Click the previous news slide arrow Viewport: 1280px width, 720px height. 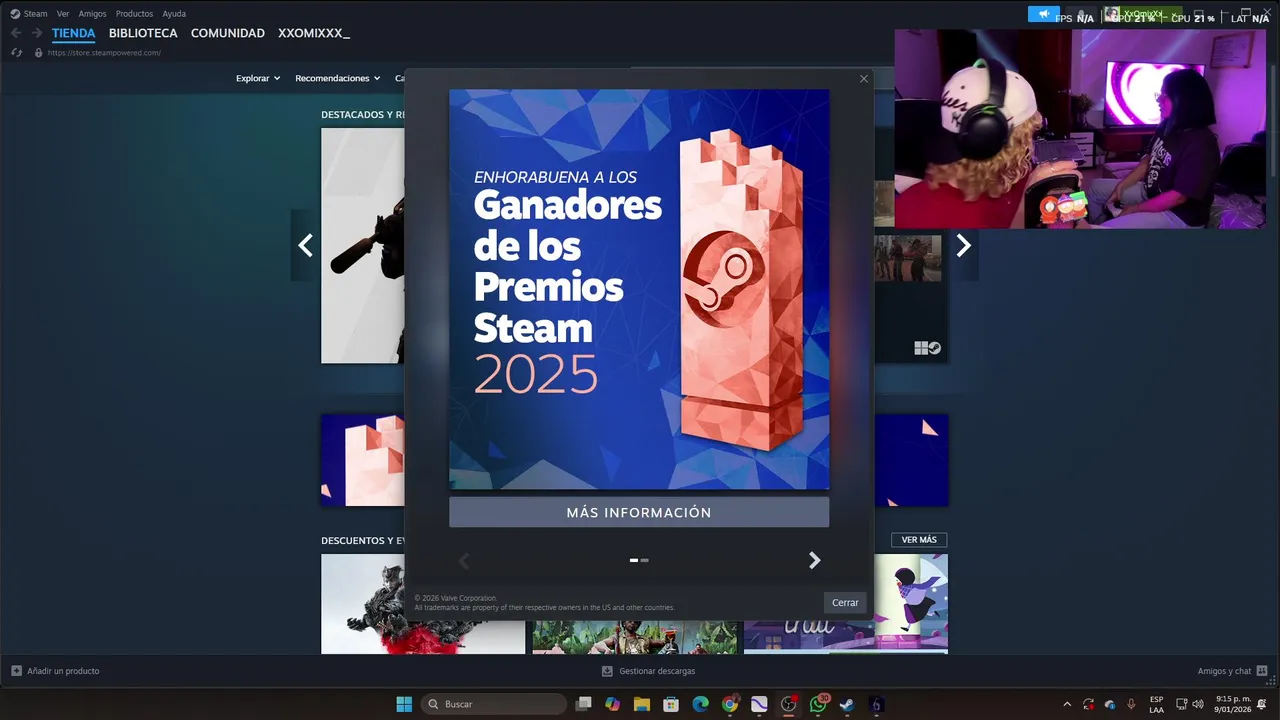point(463,561)
